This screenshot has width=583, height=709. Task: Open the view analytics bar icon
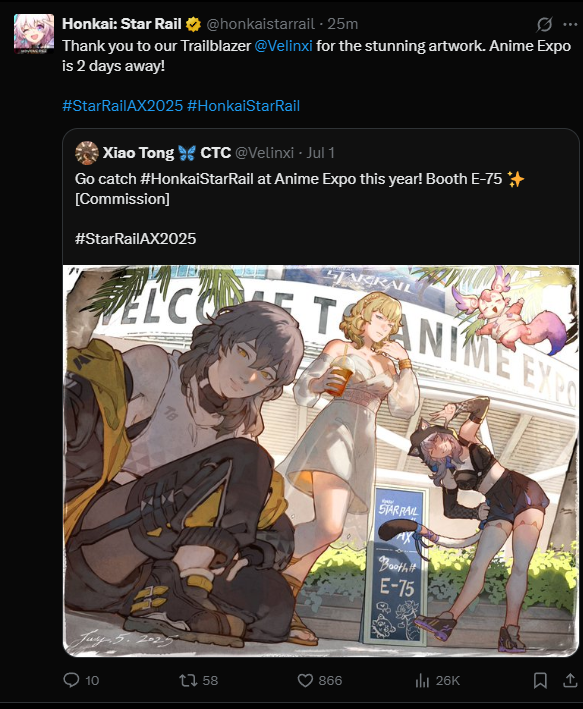point(422,680)
